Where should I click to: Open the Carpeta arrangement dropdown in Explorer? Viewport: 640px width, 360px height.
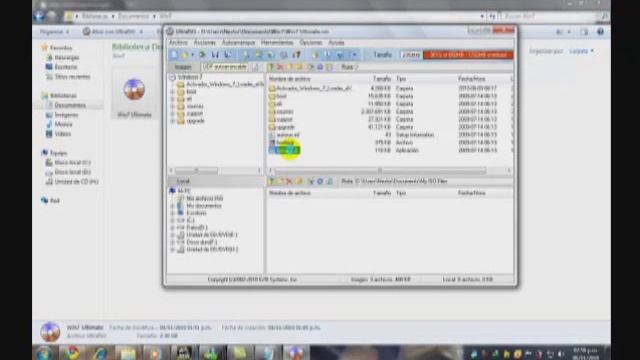582,51
